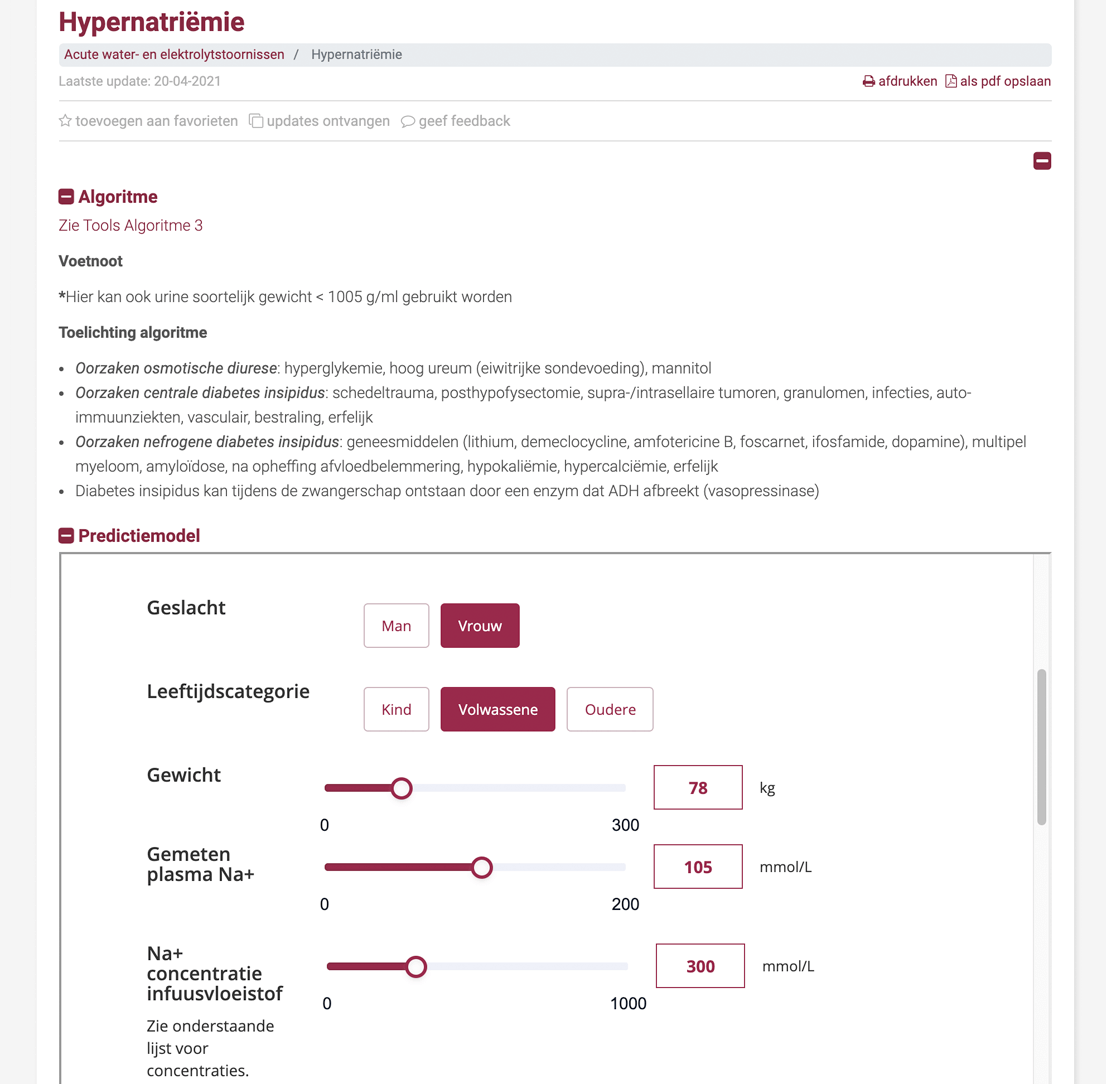Collapse the Predictiemodel section
1106x1084 pixels.
coord(67,536)
